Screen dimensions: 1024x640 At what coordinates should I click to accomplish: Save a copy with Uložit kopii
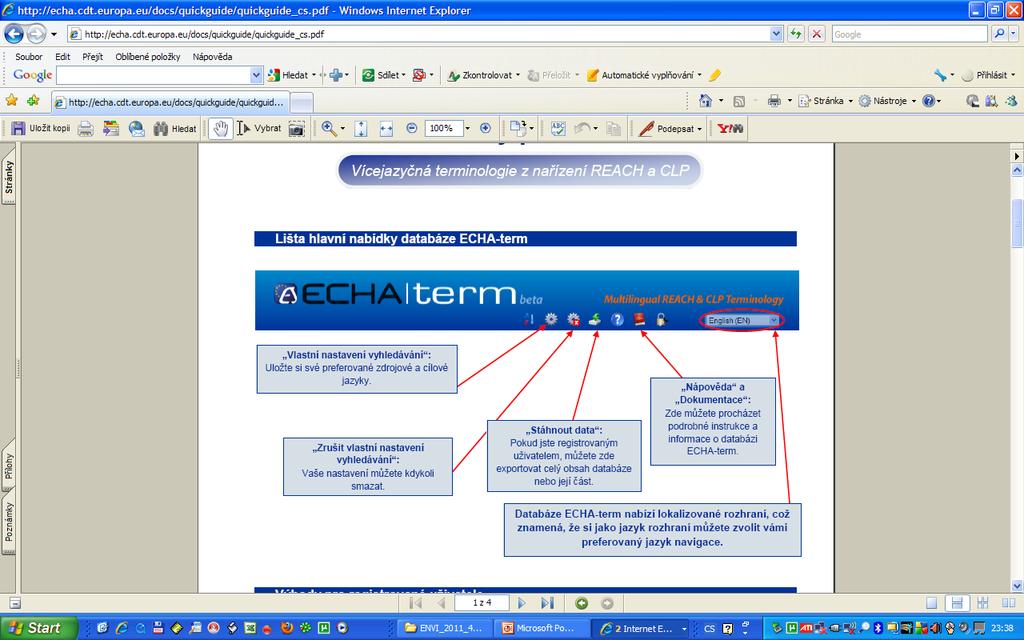[40, 129]
